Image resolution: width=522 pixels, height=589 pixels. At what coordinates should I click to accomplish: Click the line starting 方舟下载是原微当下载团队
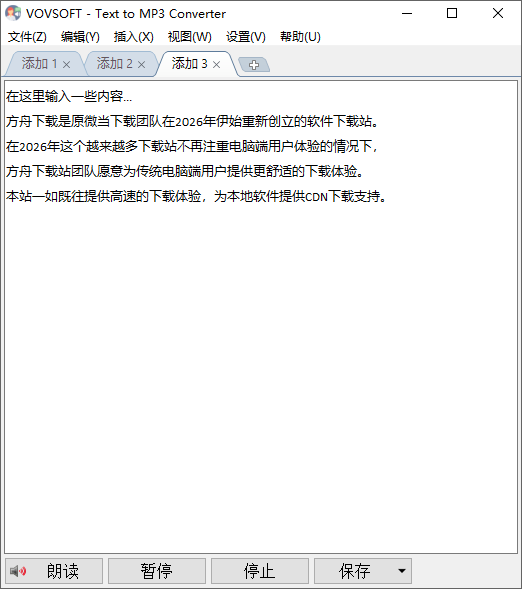coord(192,121)
